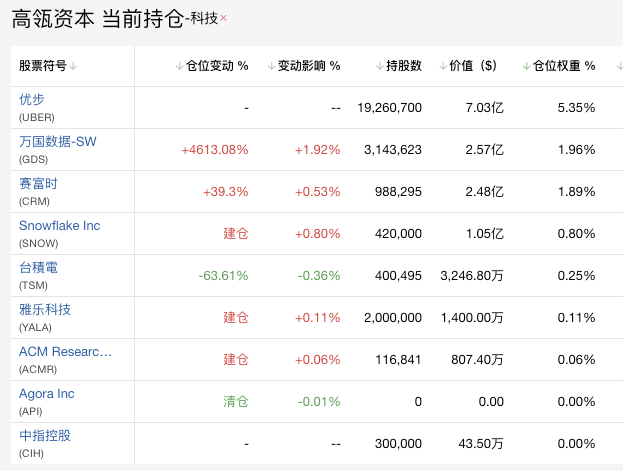Open the Snowflake Inc stock link
The height and width of the screenshot is (471, 623).
(60, 226)
